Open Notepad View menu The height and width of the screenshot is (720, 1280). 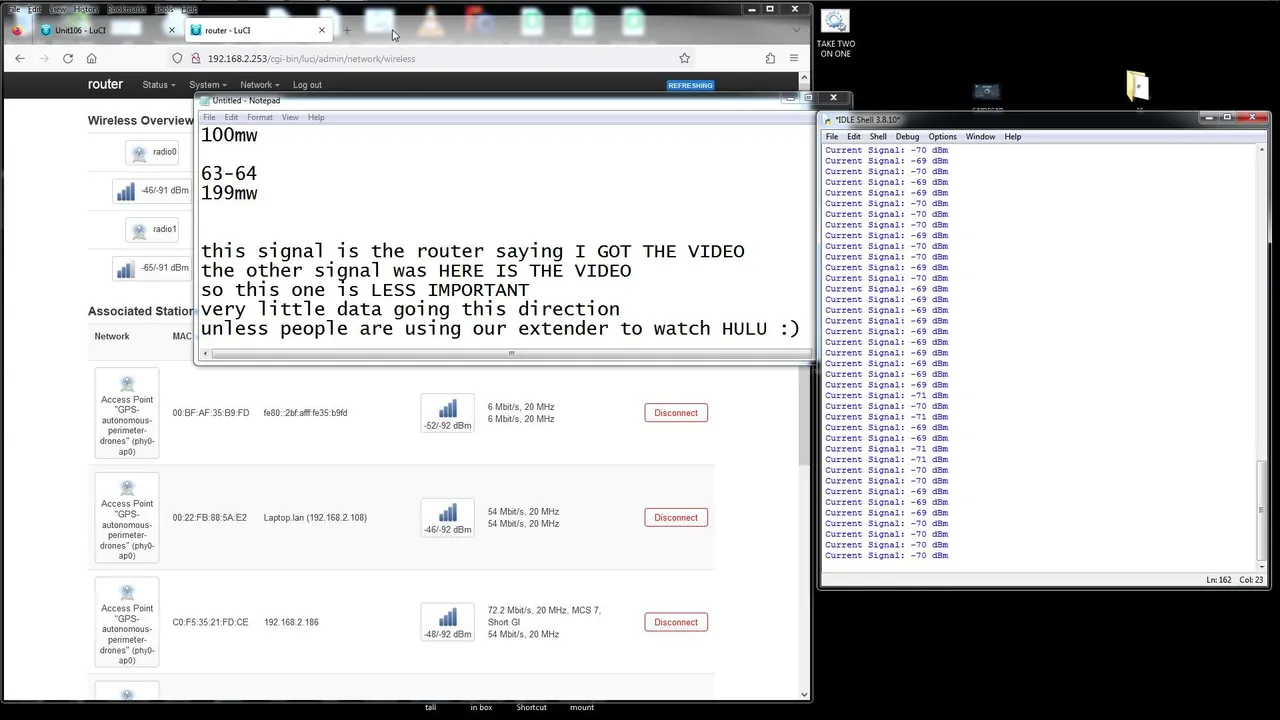pyautogui.click(x=290, y=117)
